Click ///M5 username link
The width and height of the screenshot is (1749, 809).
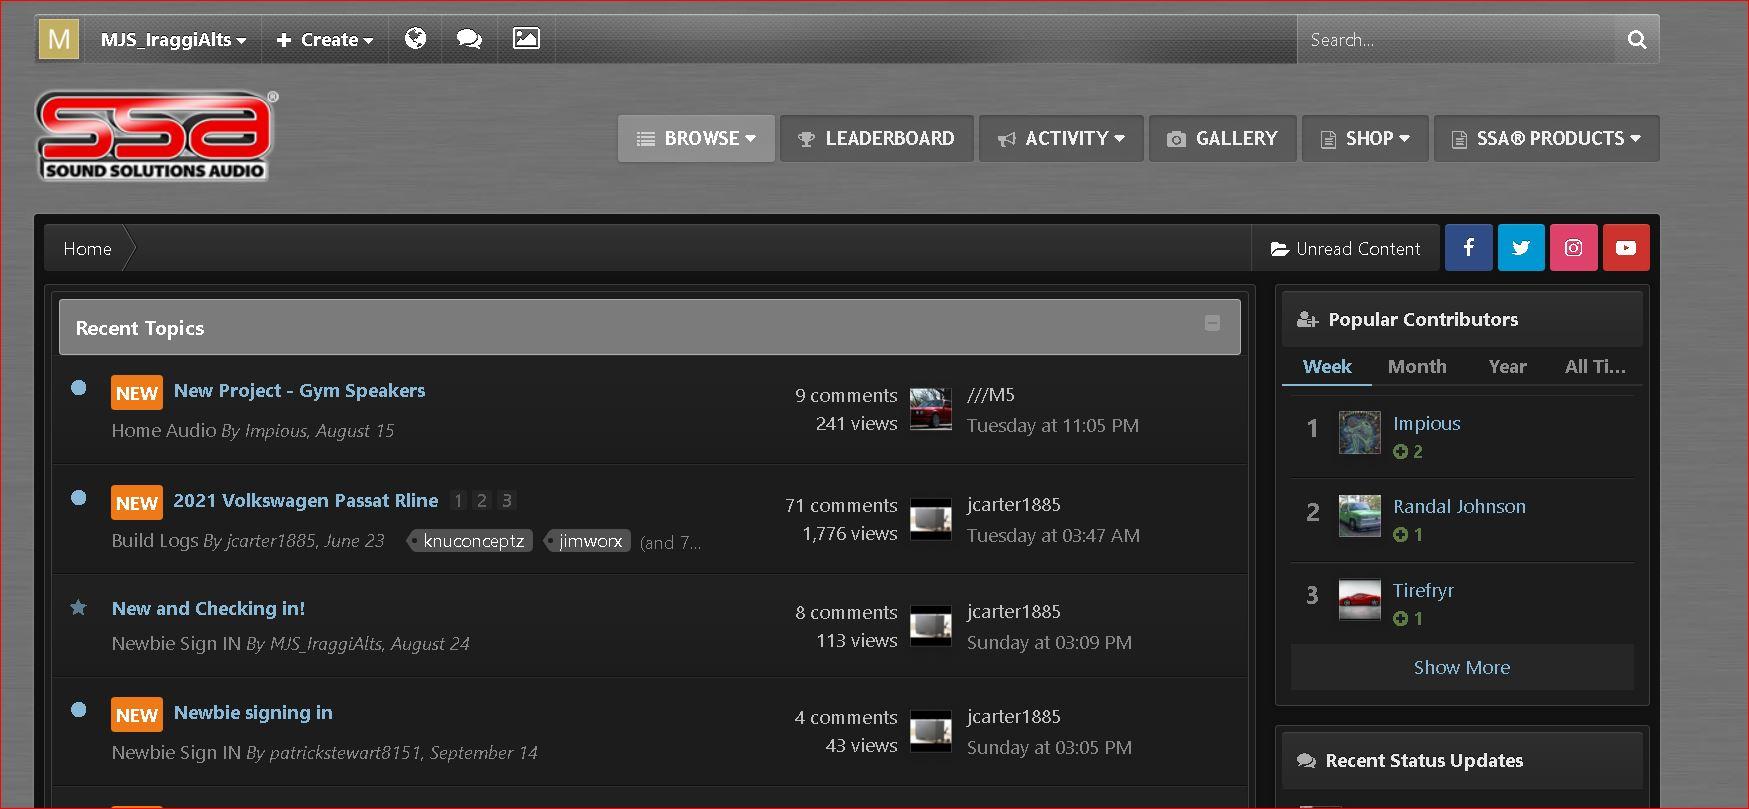(x=990, y=395)
